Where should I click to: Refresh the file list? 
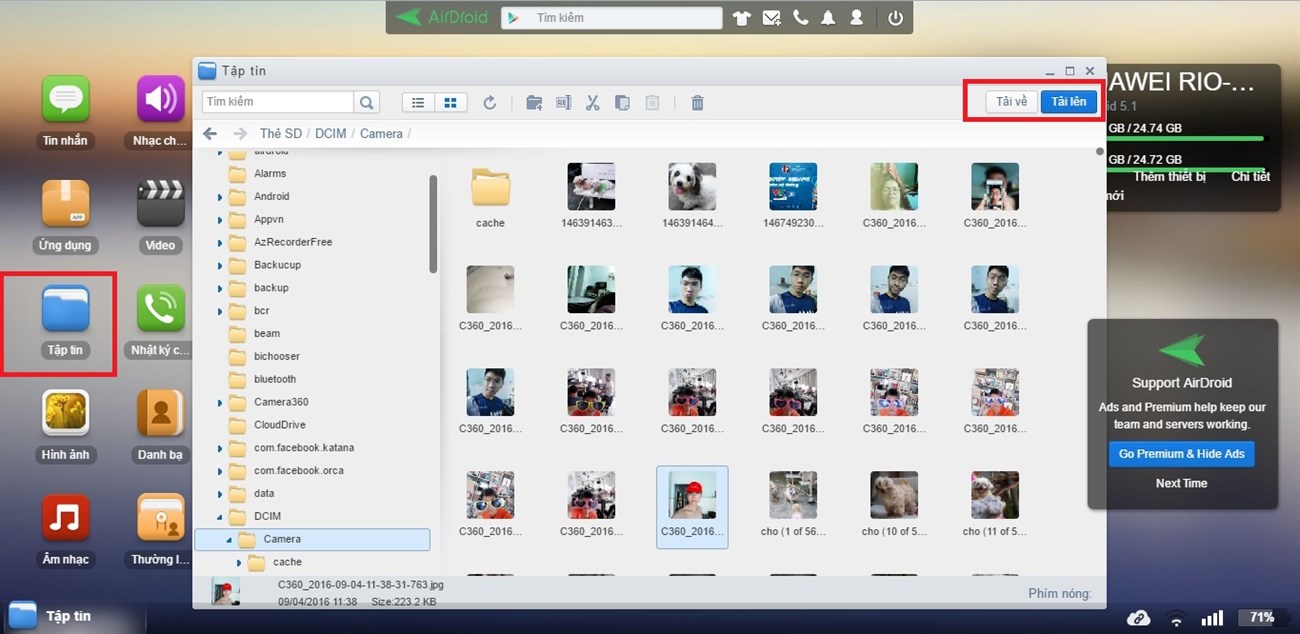490,102
